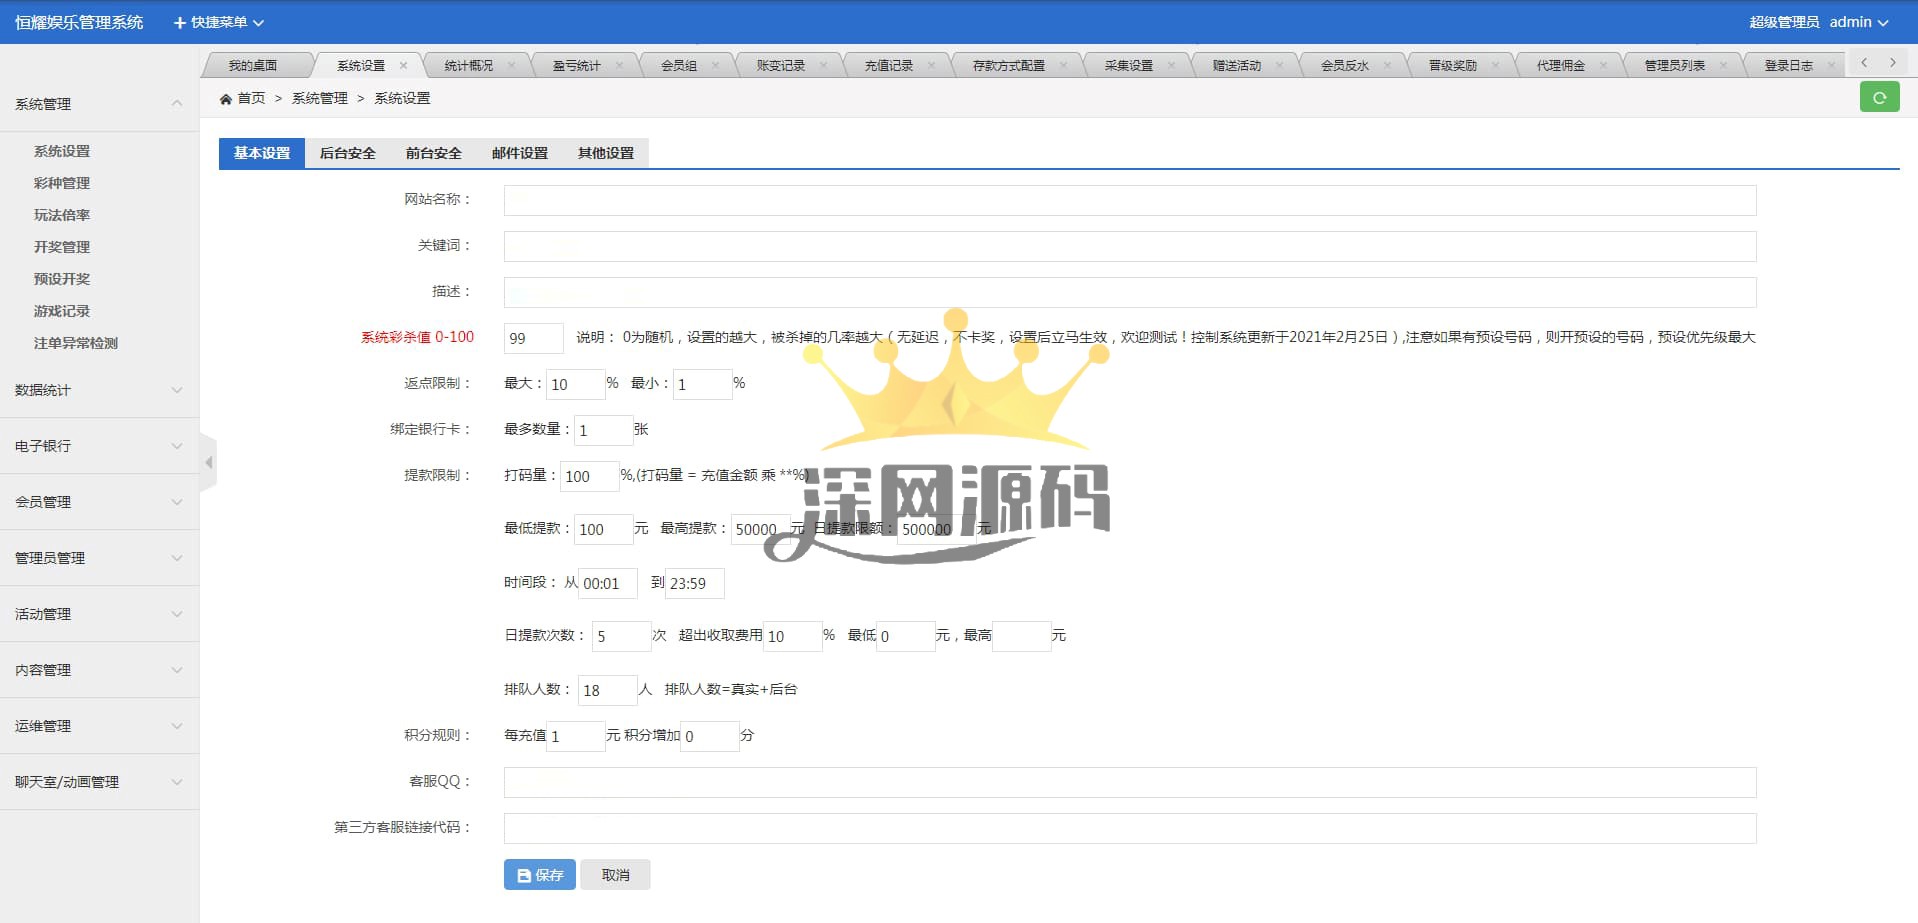Image resolution: width=1918 pixels, height=923 pixels.
Task: Open the 快捷菜单 dropdown
Action: point(219,22)
